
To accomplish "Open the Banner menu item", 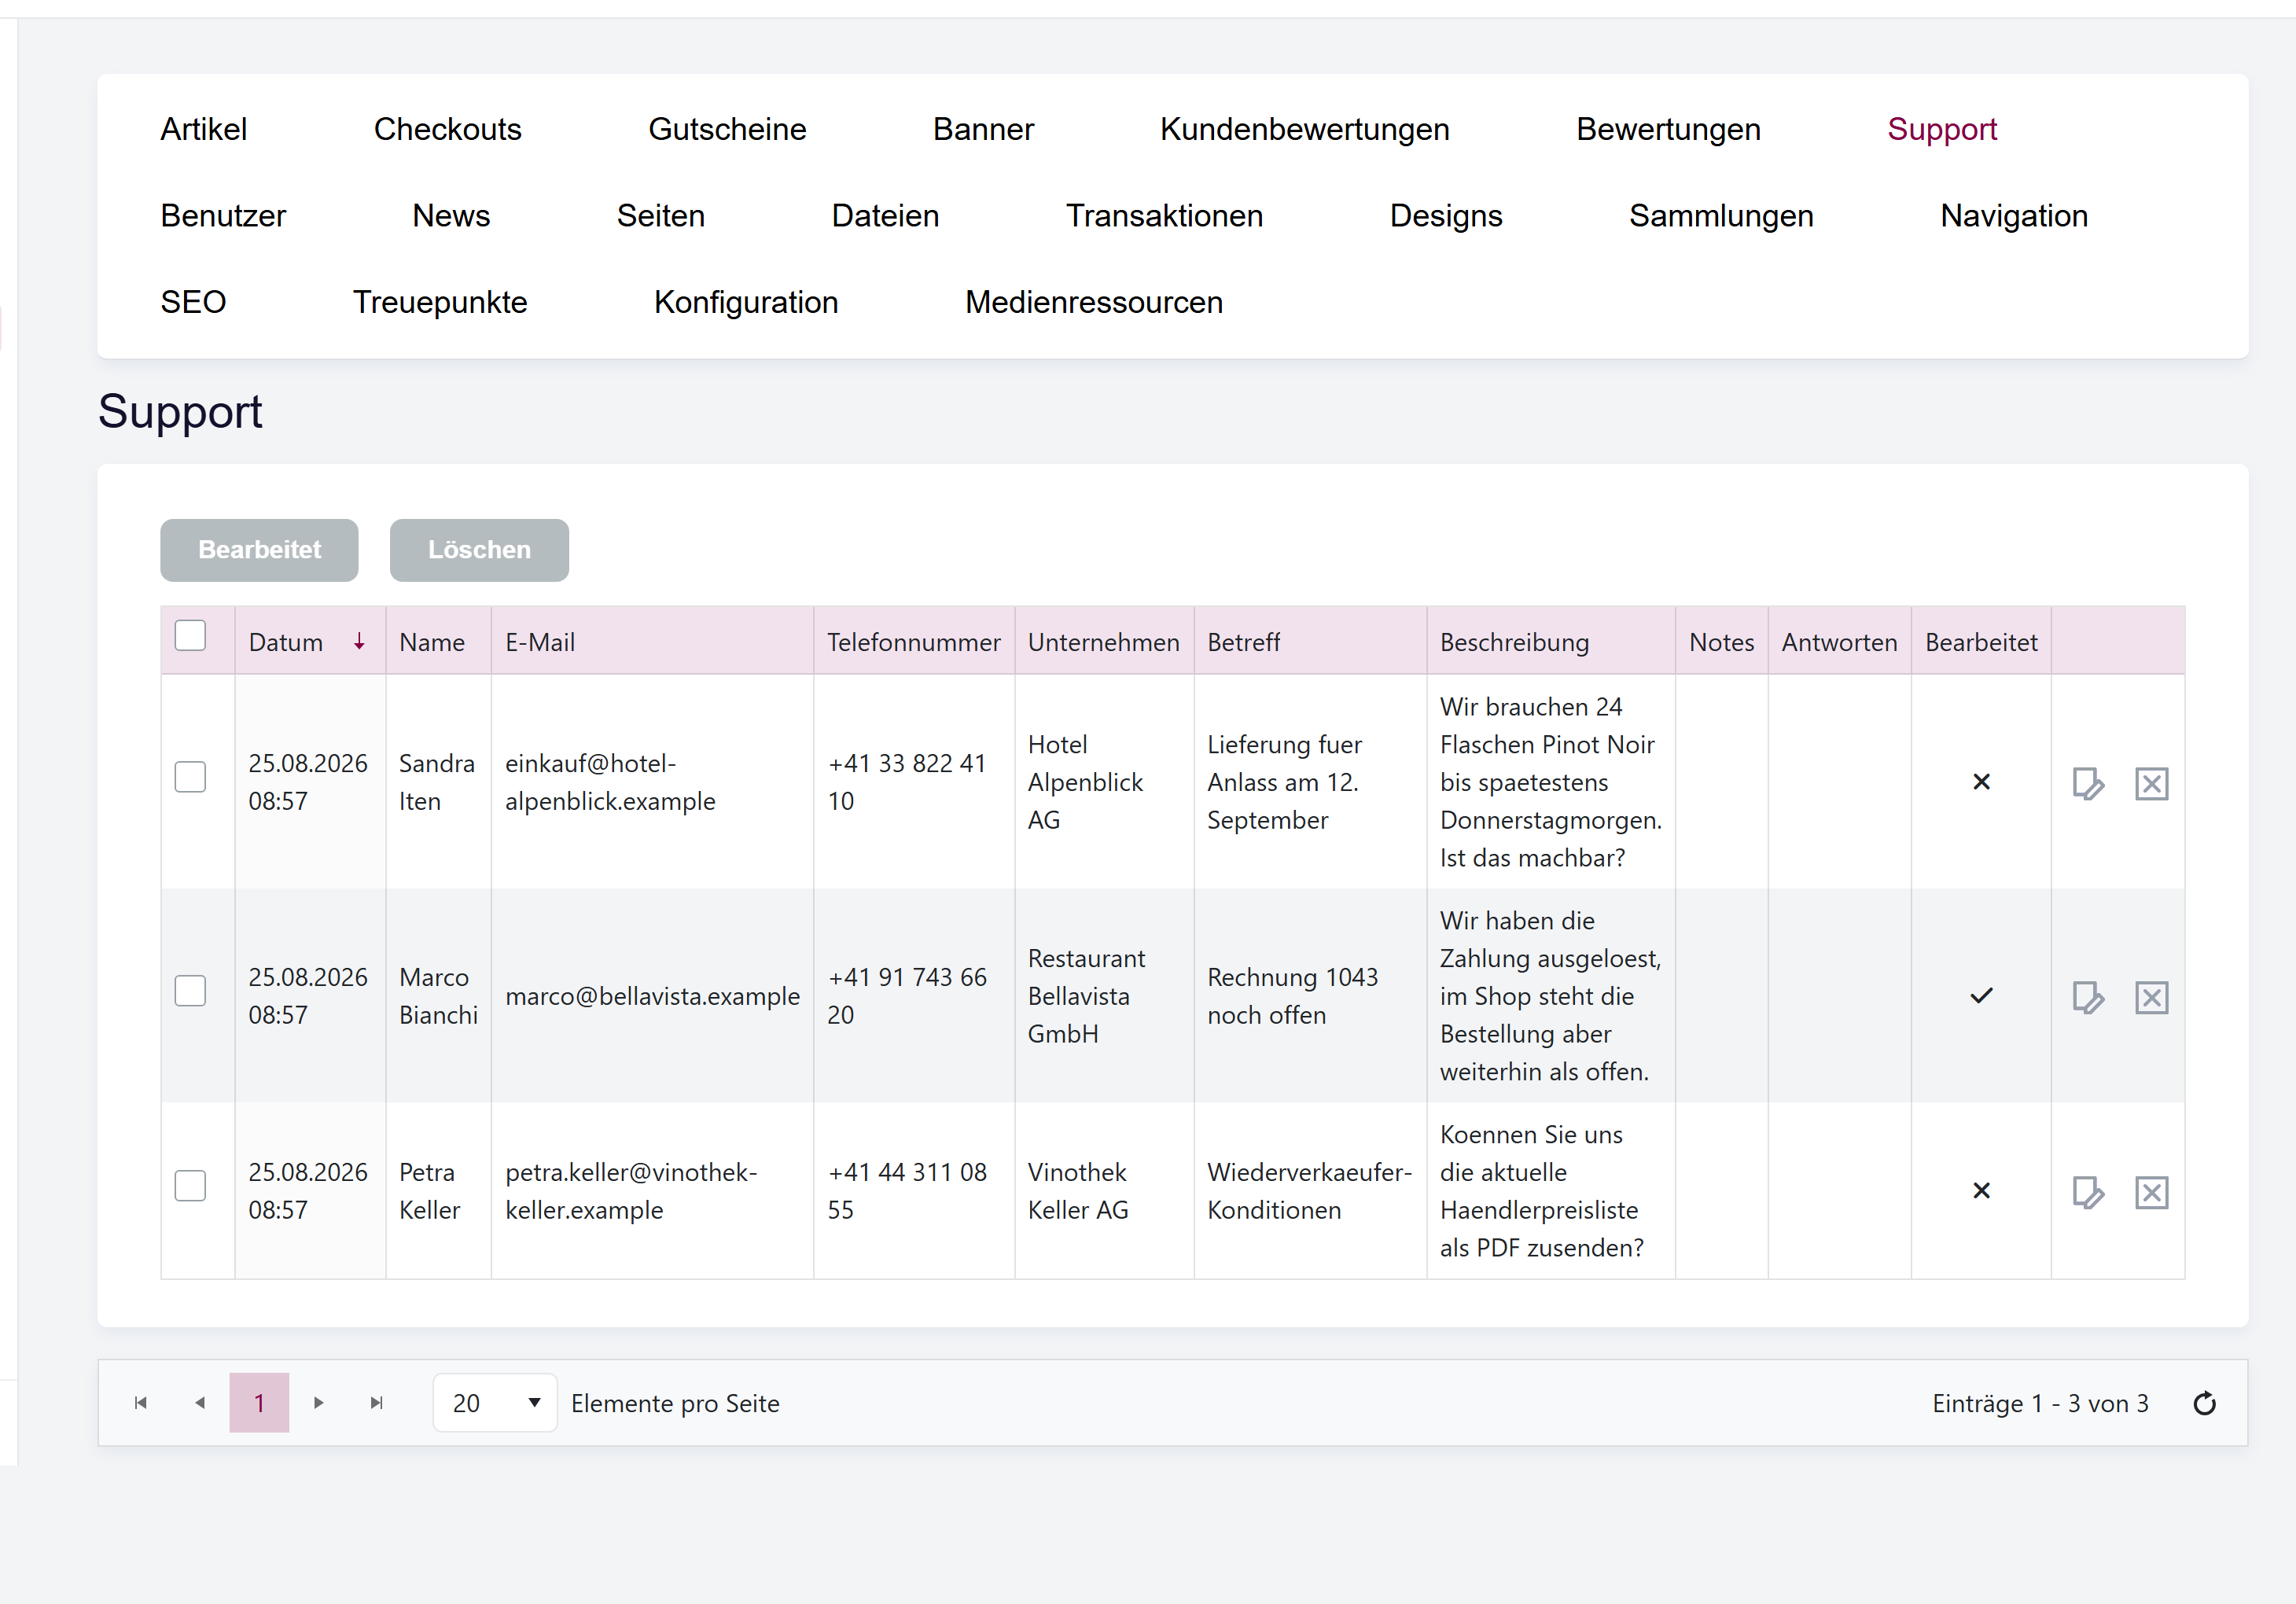I will (x=983, y=130).
